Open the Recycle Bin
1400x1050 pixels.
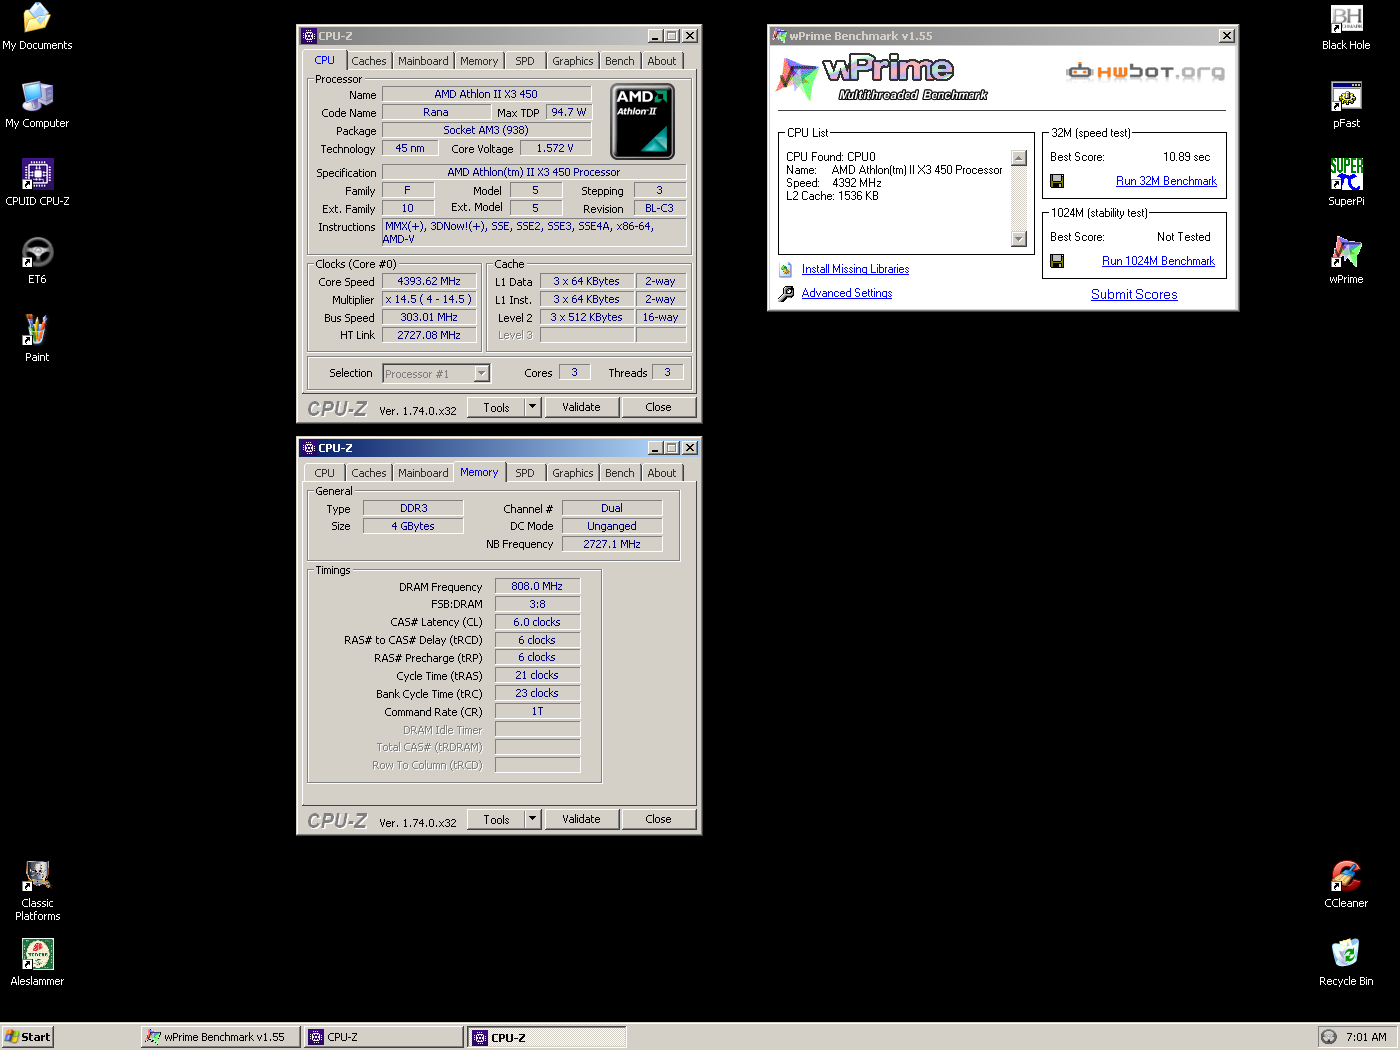[x=1346, y=963]
